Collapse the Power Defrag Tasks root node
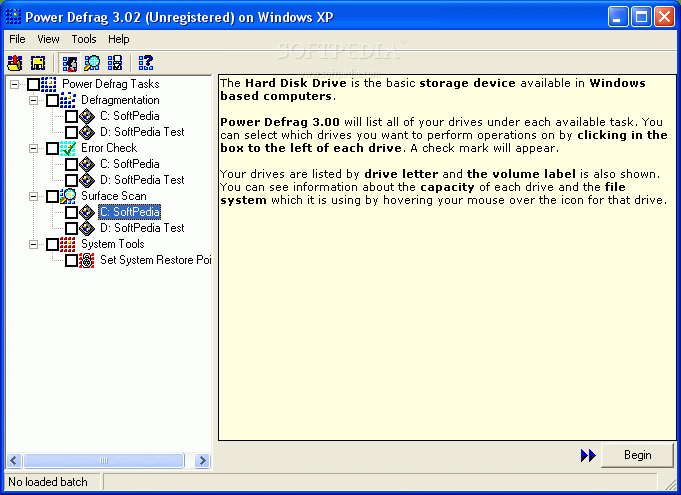Viewport: 681px width, 495px height. 14,84
